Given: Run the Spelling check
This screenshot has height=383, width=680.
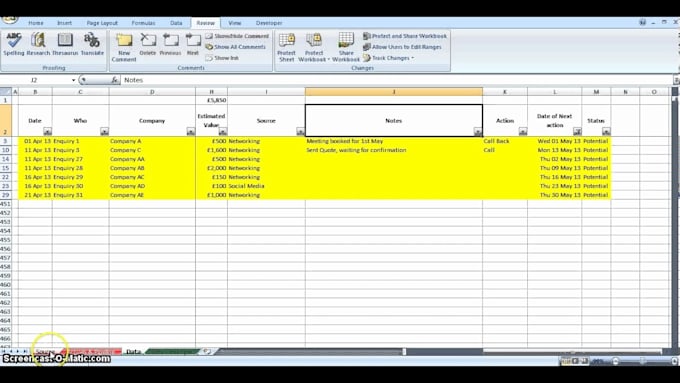Looking at the screenshot, I should point(13,44).
